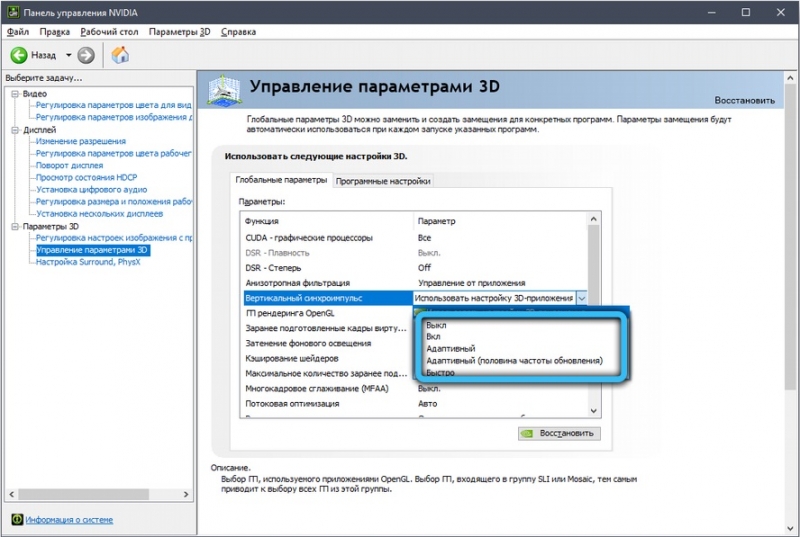Click main page scroll down arrow
The height and width of the screenshot is (537, 800).
(790, 529)
